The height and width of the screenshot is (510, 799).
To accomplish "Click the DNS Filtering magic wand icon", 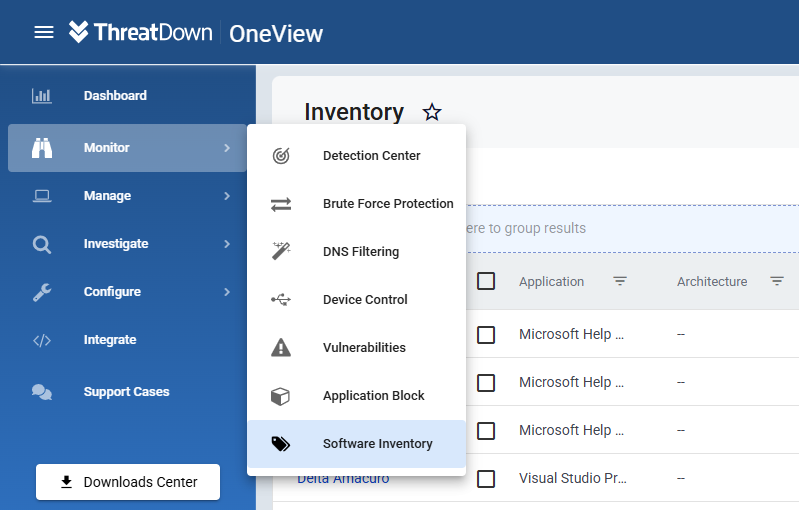I will (281, 251).
